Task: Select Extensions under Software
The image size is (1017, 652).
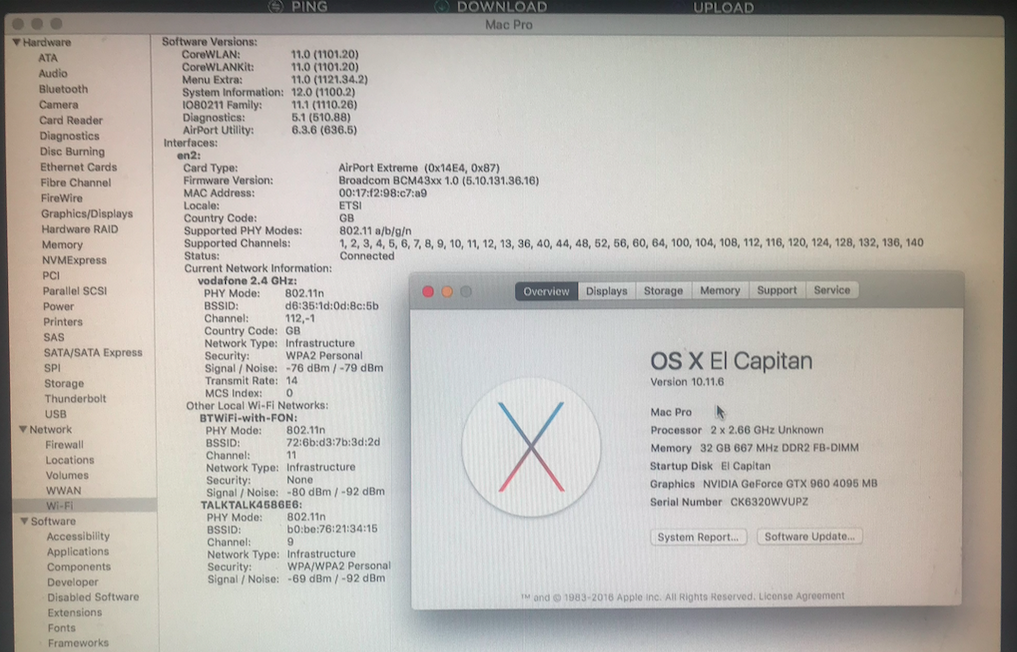Action: 75,612
